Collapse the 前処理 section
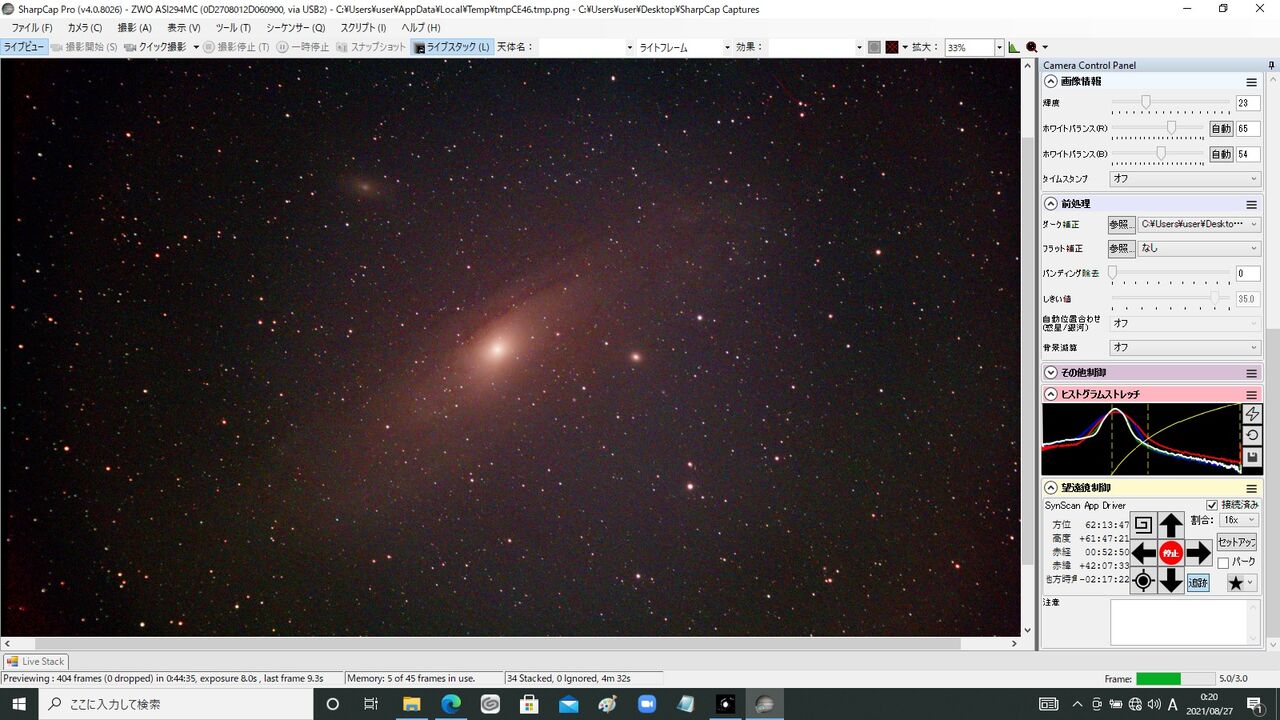Image resolution: width=1280 pixels, height=720 pixels. [1050, 204]
